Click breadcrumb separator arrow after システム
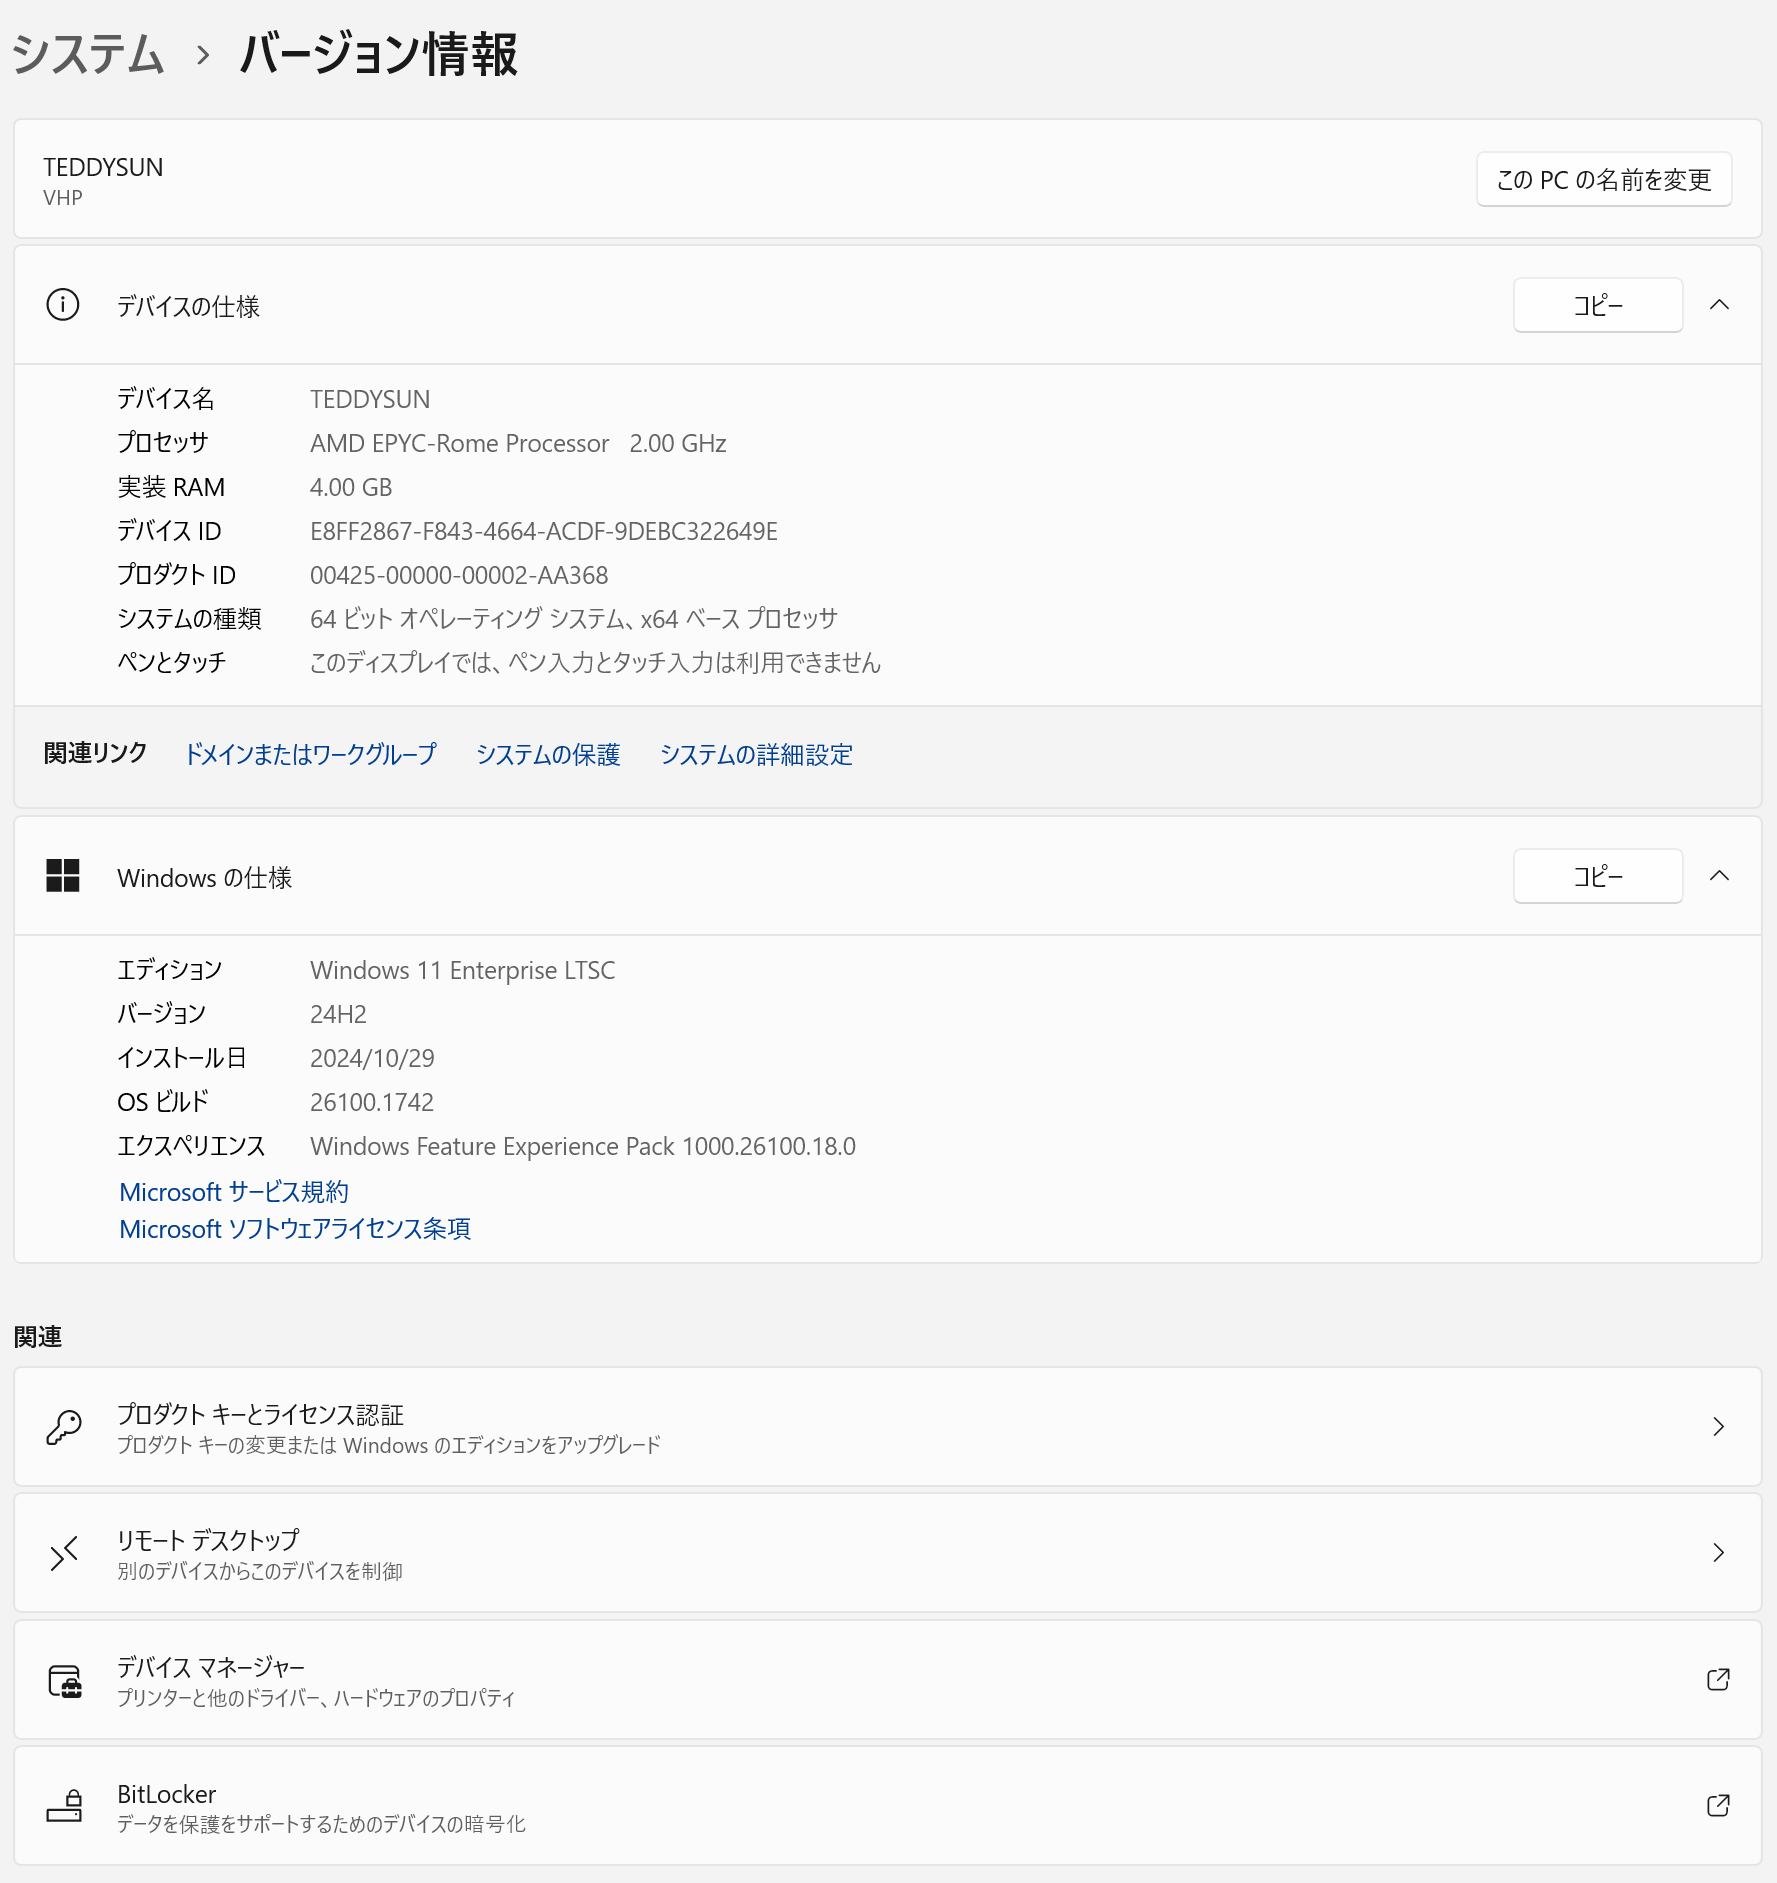The height and width of the screenshot is (1883, 1777). (203, 55)
